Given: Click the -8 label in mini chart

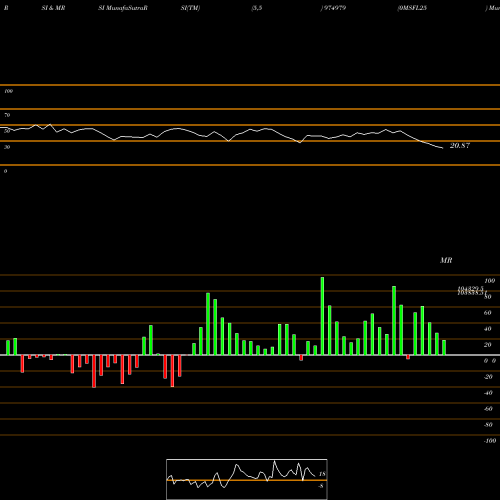Looking at the screenshot, I should point(321,486).
